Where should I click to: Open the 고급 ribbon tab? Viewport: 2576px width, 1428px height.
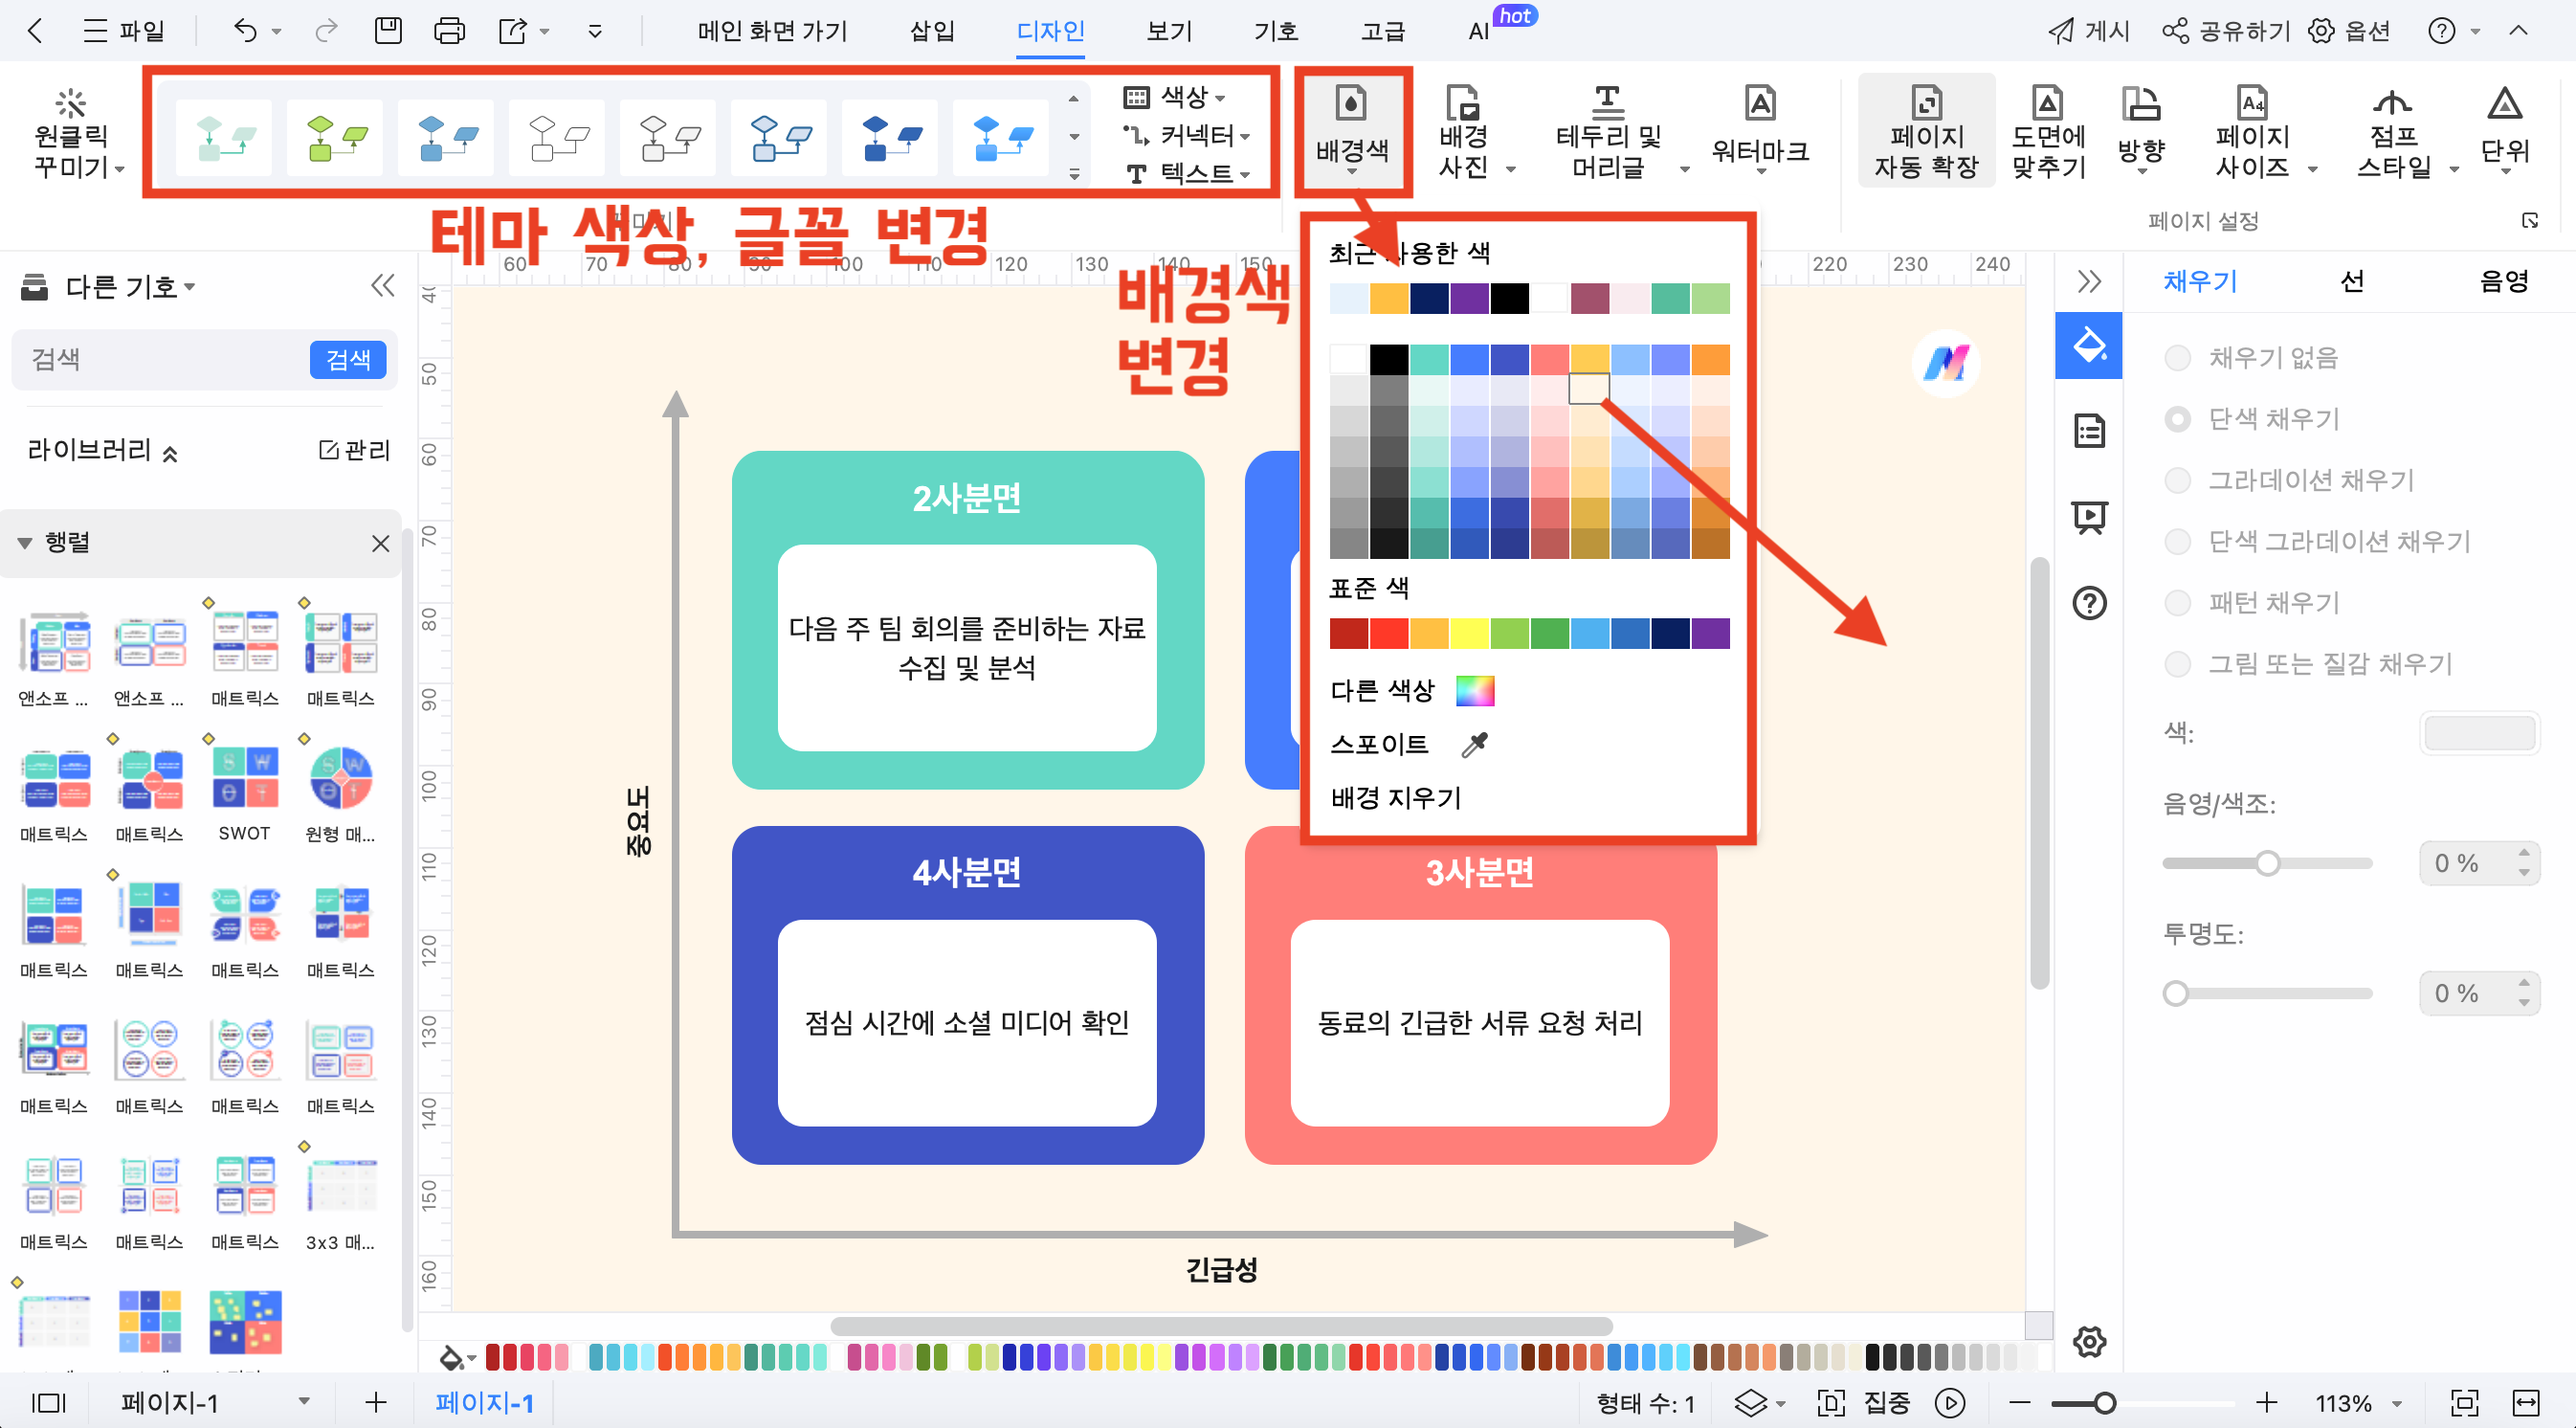pyautogui.click(x=1382, y=31)
